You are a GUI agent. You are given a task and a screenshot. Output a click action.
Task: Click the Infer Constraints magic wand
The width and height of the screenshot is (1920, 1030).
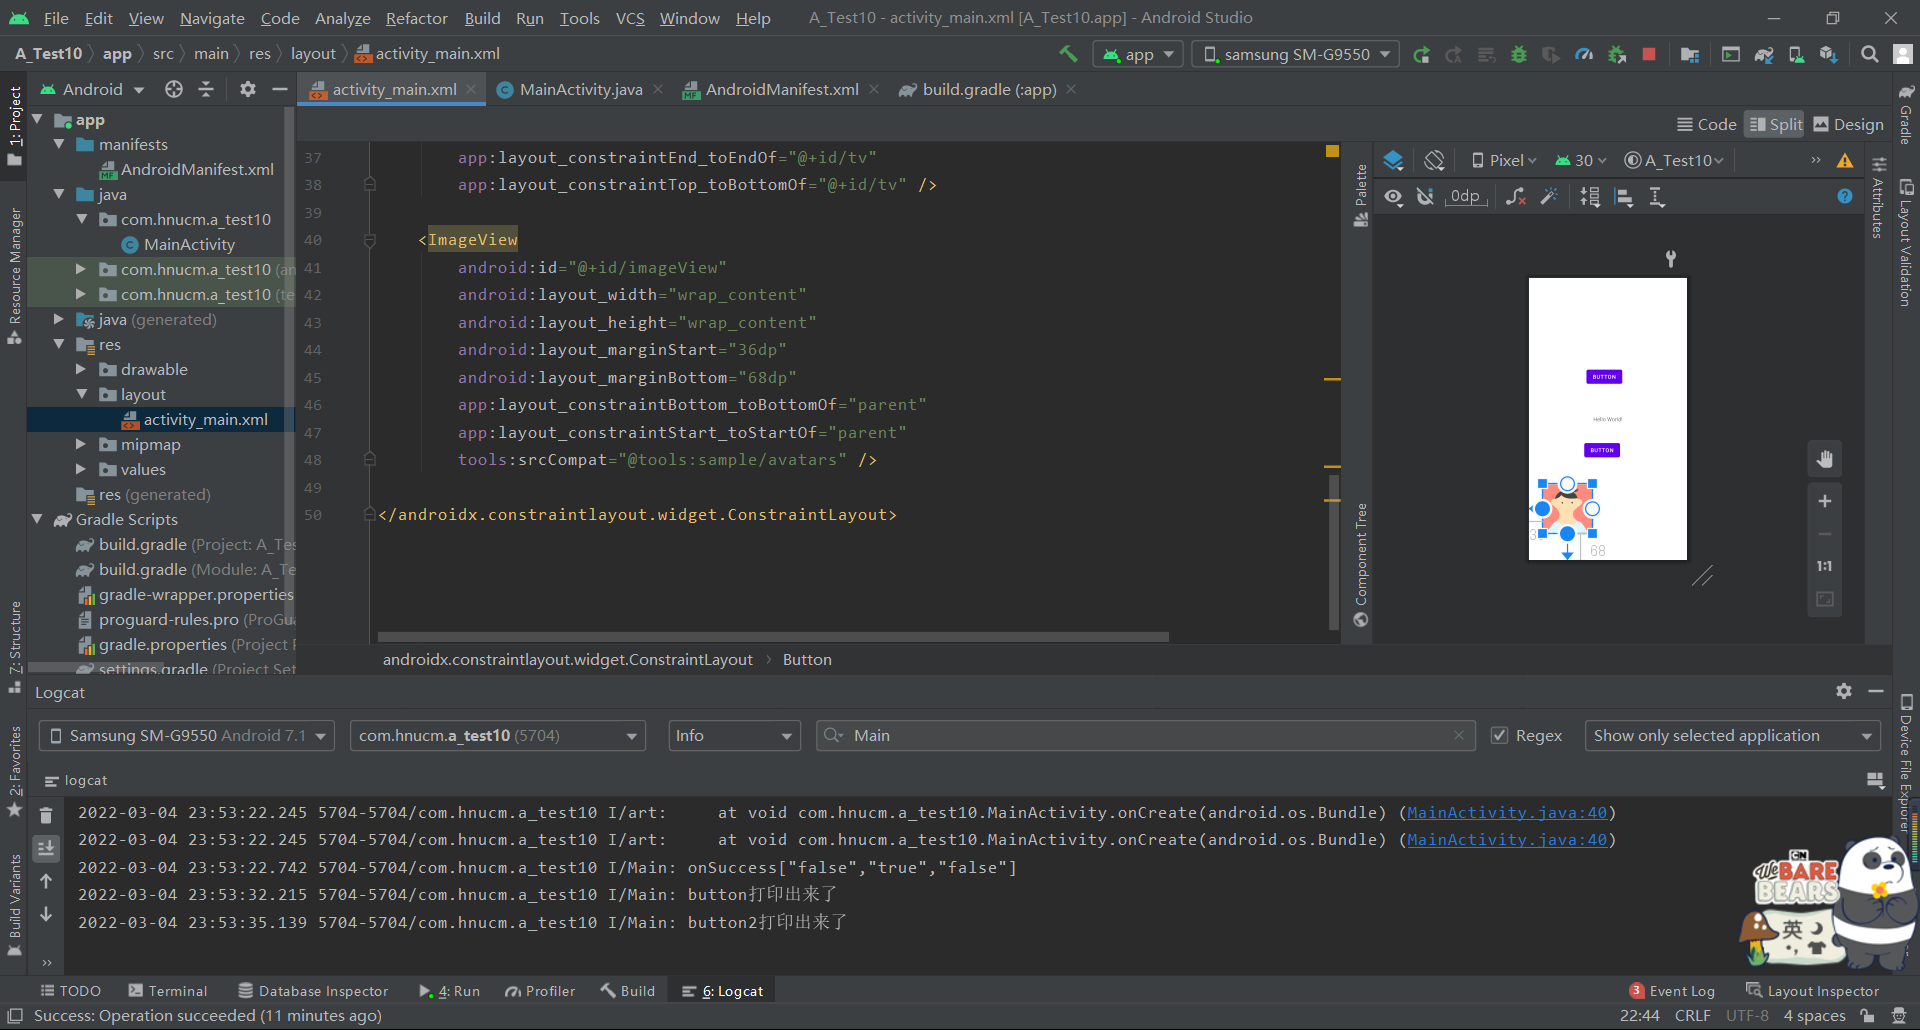(x=1549, y=197)
